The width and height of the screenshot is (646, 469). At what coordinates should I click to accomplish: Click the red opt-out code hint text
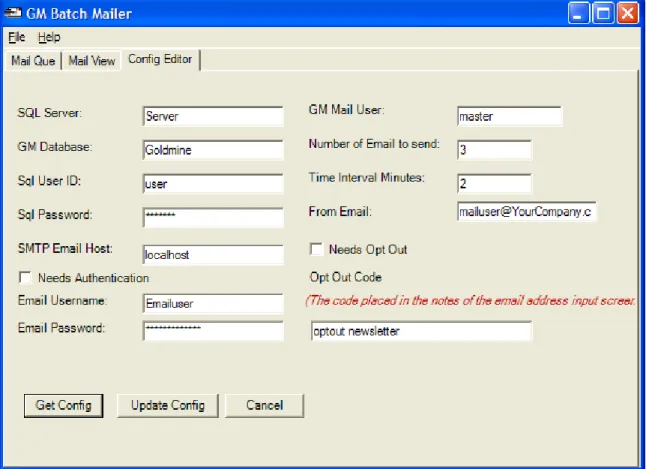tap(470, 301)
